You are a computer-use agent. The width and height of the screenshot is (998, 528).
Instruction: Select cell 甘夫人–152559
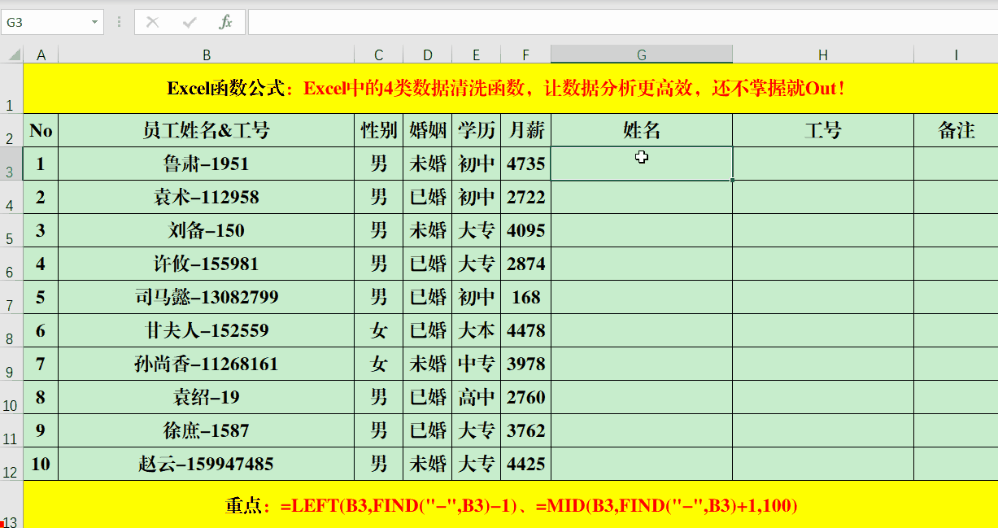[206, 330]
